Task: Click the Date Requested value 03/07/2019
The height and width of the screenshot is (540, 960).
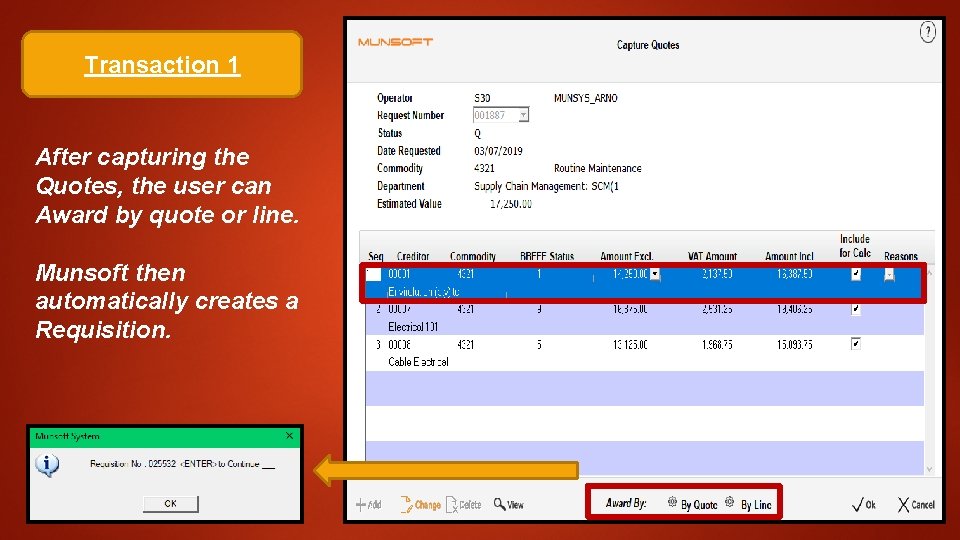Action: (498, 151)
